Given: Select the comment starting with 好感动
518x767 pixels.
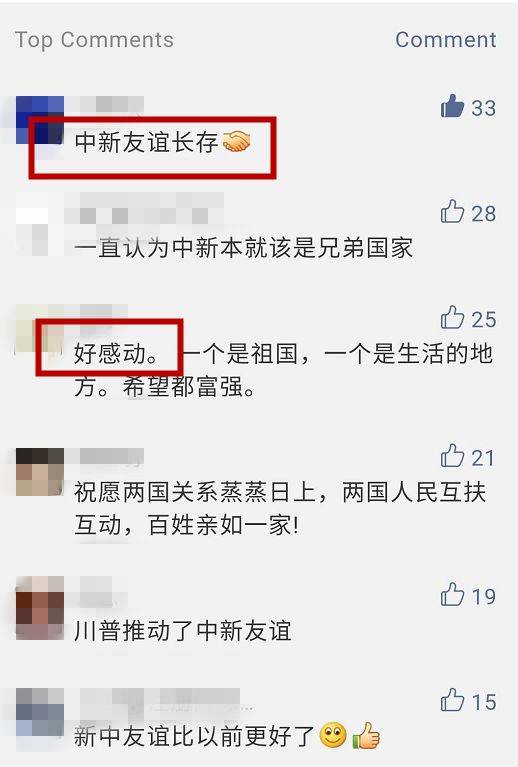Looking at the screenshot, I should [283, 370].
